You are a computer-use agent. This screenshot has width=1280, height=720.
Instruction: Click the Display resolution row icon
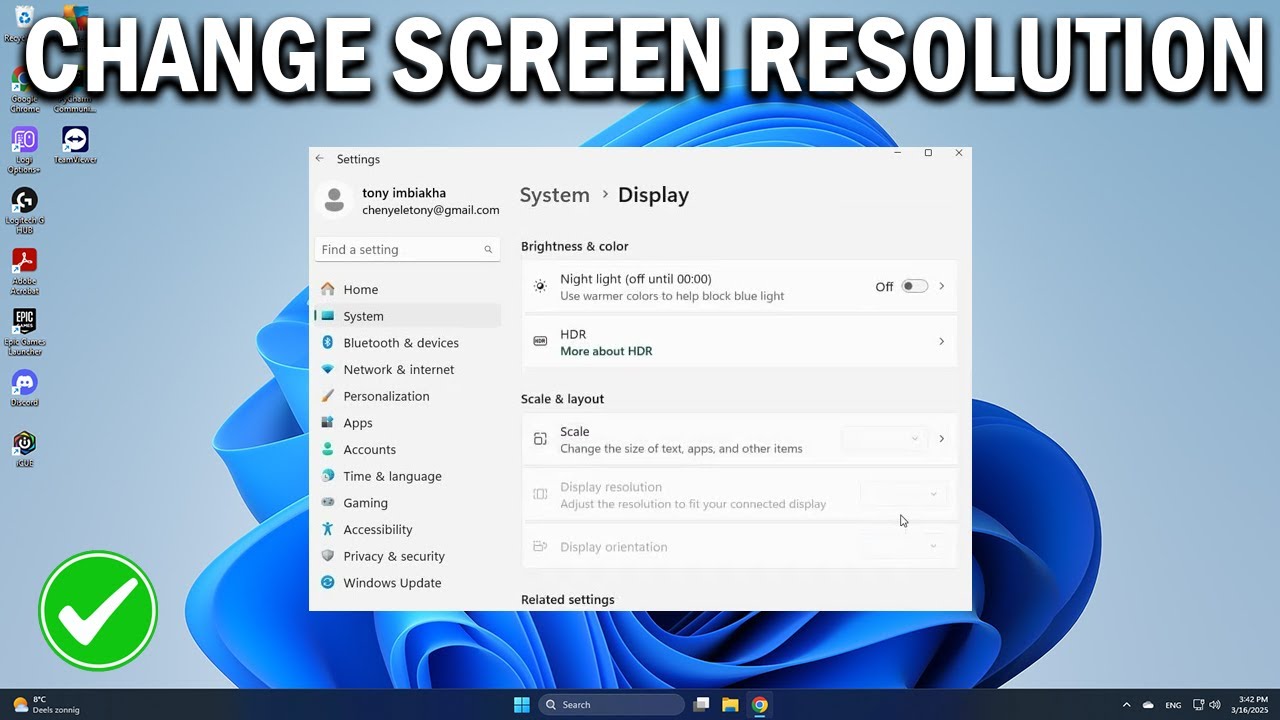(540, 494)
